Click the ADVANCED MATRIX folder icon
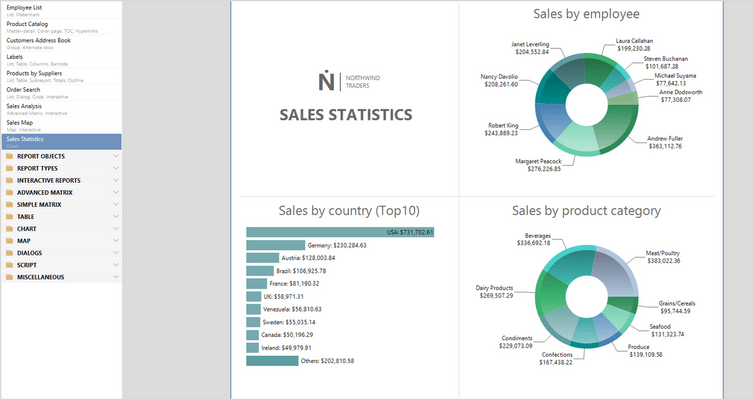 tap(9, 192)
